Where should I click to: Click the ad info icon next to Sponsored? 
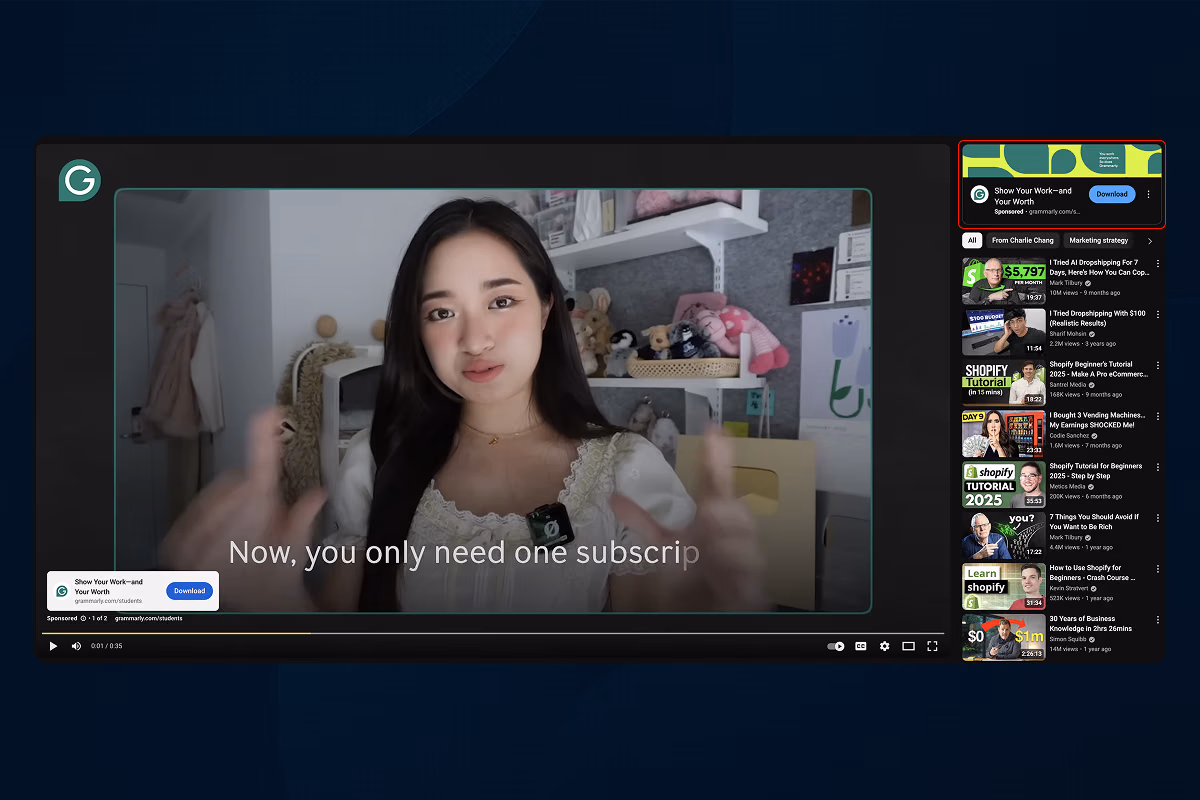pyautogui.click(x=83, y=618)
